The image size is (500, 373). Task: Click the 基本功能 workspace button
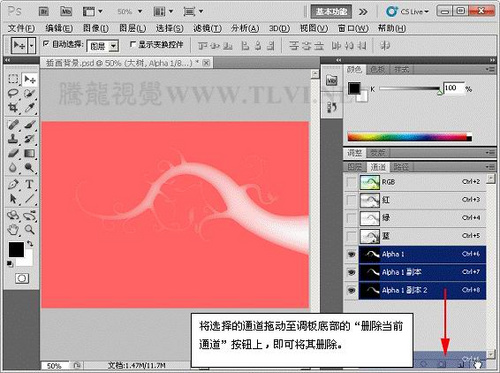pyautogui.click(x=331, y=12)
